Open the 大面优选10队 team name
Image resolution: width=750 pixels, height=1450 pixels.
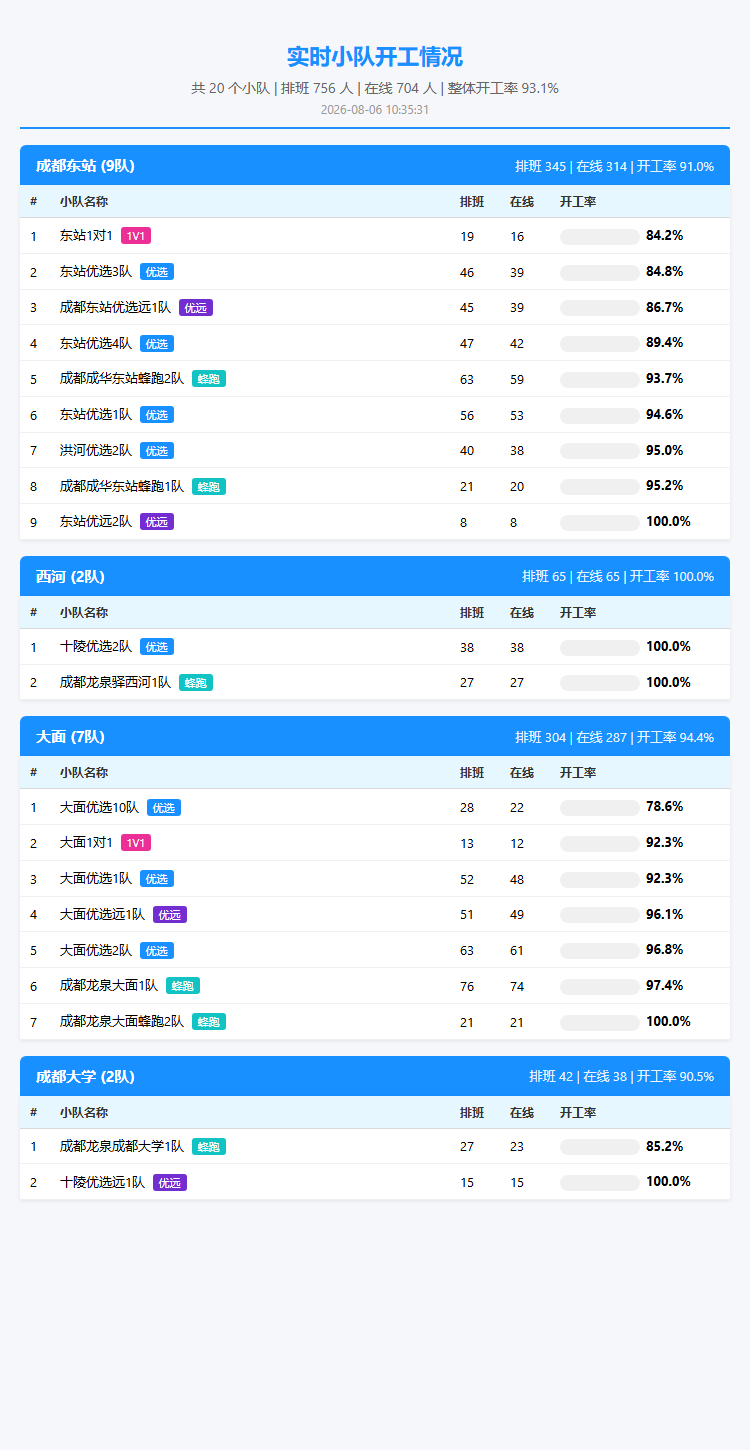pos(99,807)
